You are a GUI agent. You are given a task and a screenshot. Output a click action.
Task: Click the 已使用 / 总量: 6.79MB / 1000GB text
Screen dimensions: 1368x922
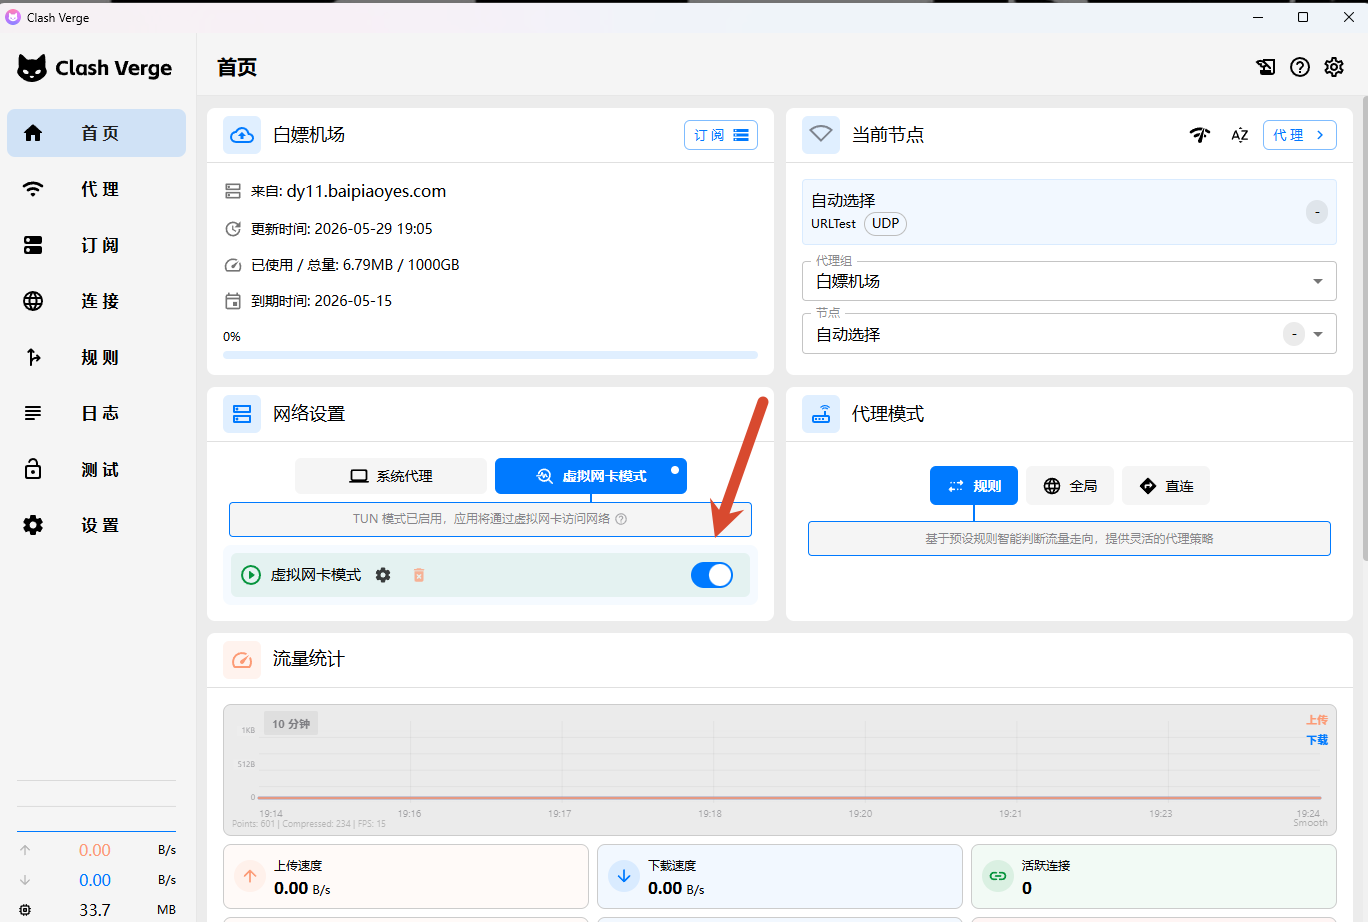(x=355, y=265)
